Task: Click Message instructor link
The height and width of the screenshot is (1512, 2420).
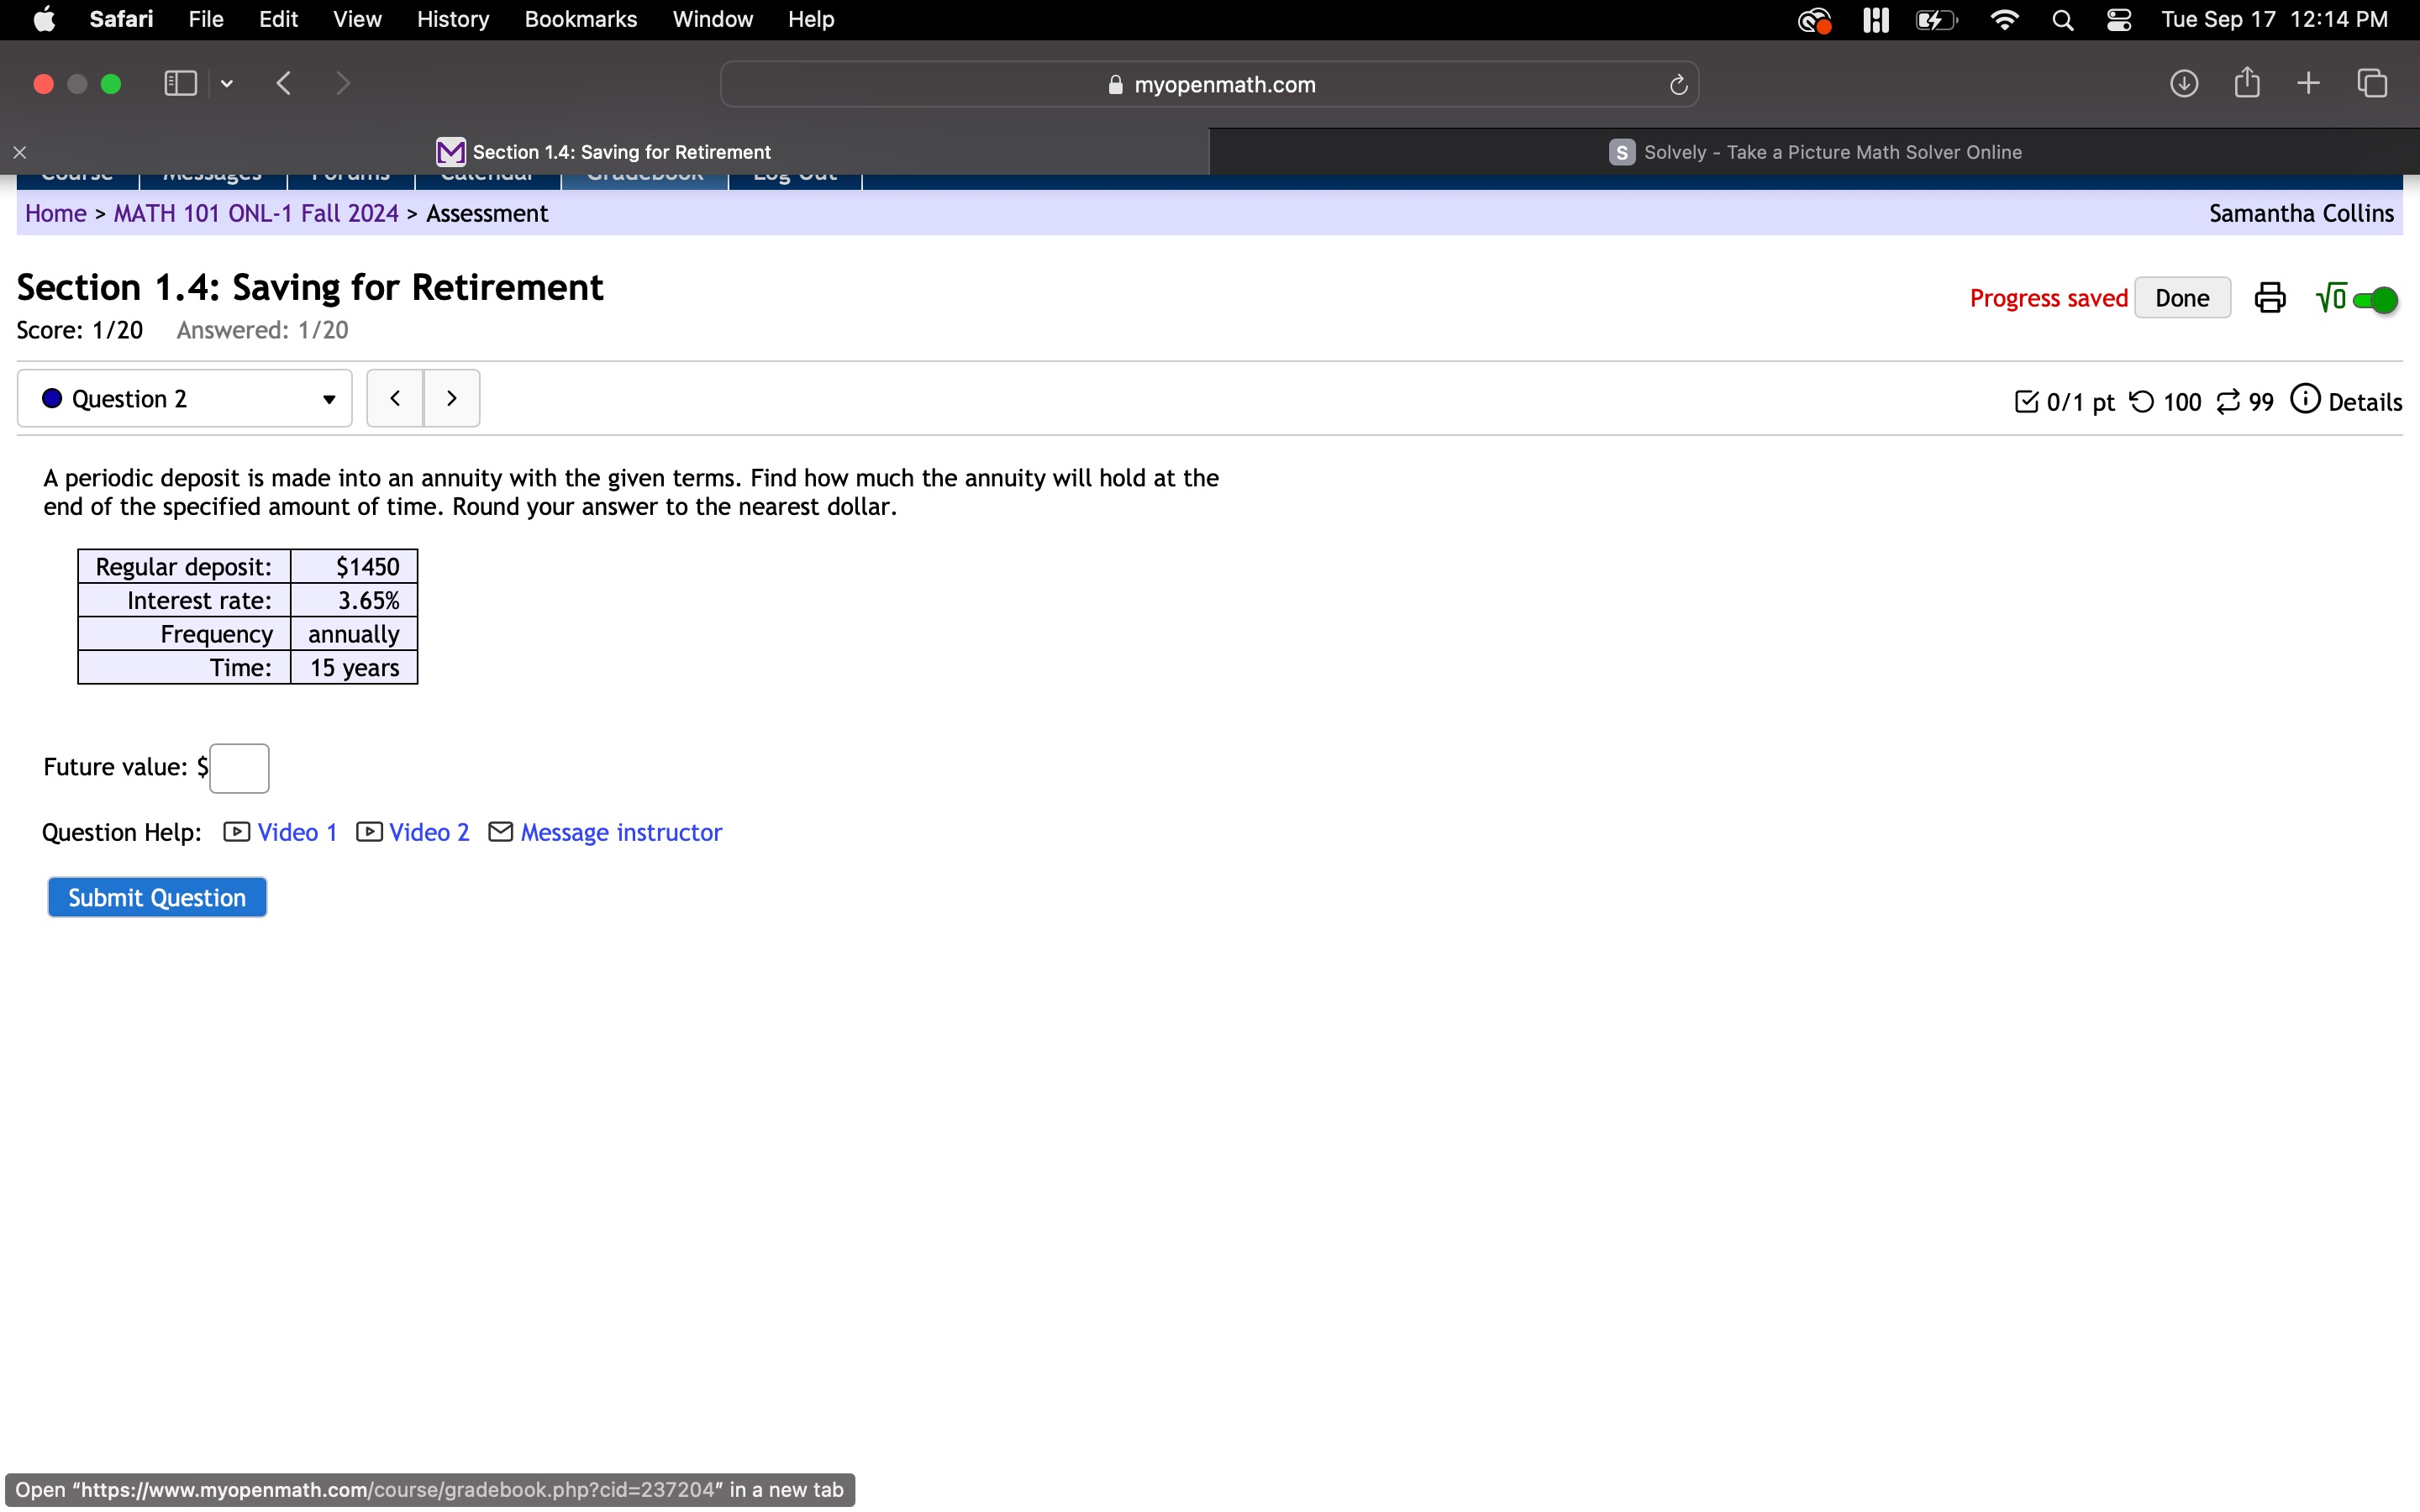Action: click(x=621, y=832)
